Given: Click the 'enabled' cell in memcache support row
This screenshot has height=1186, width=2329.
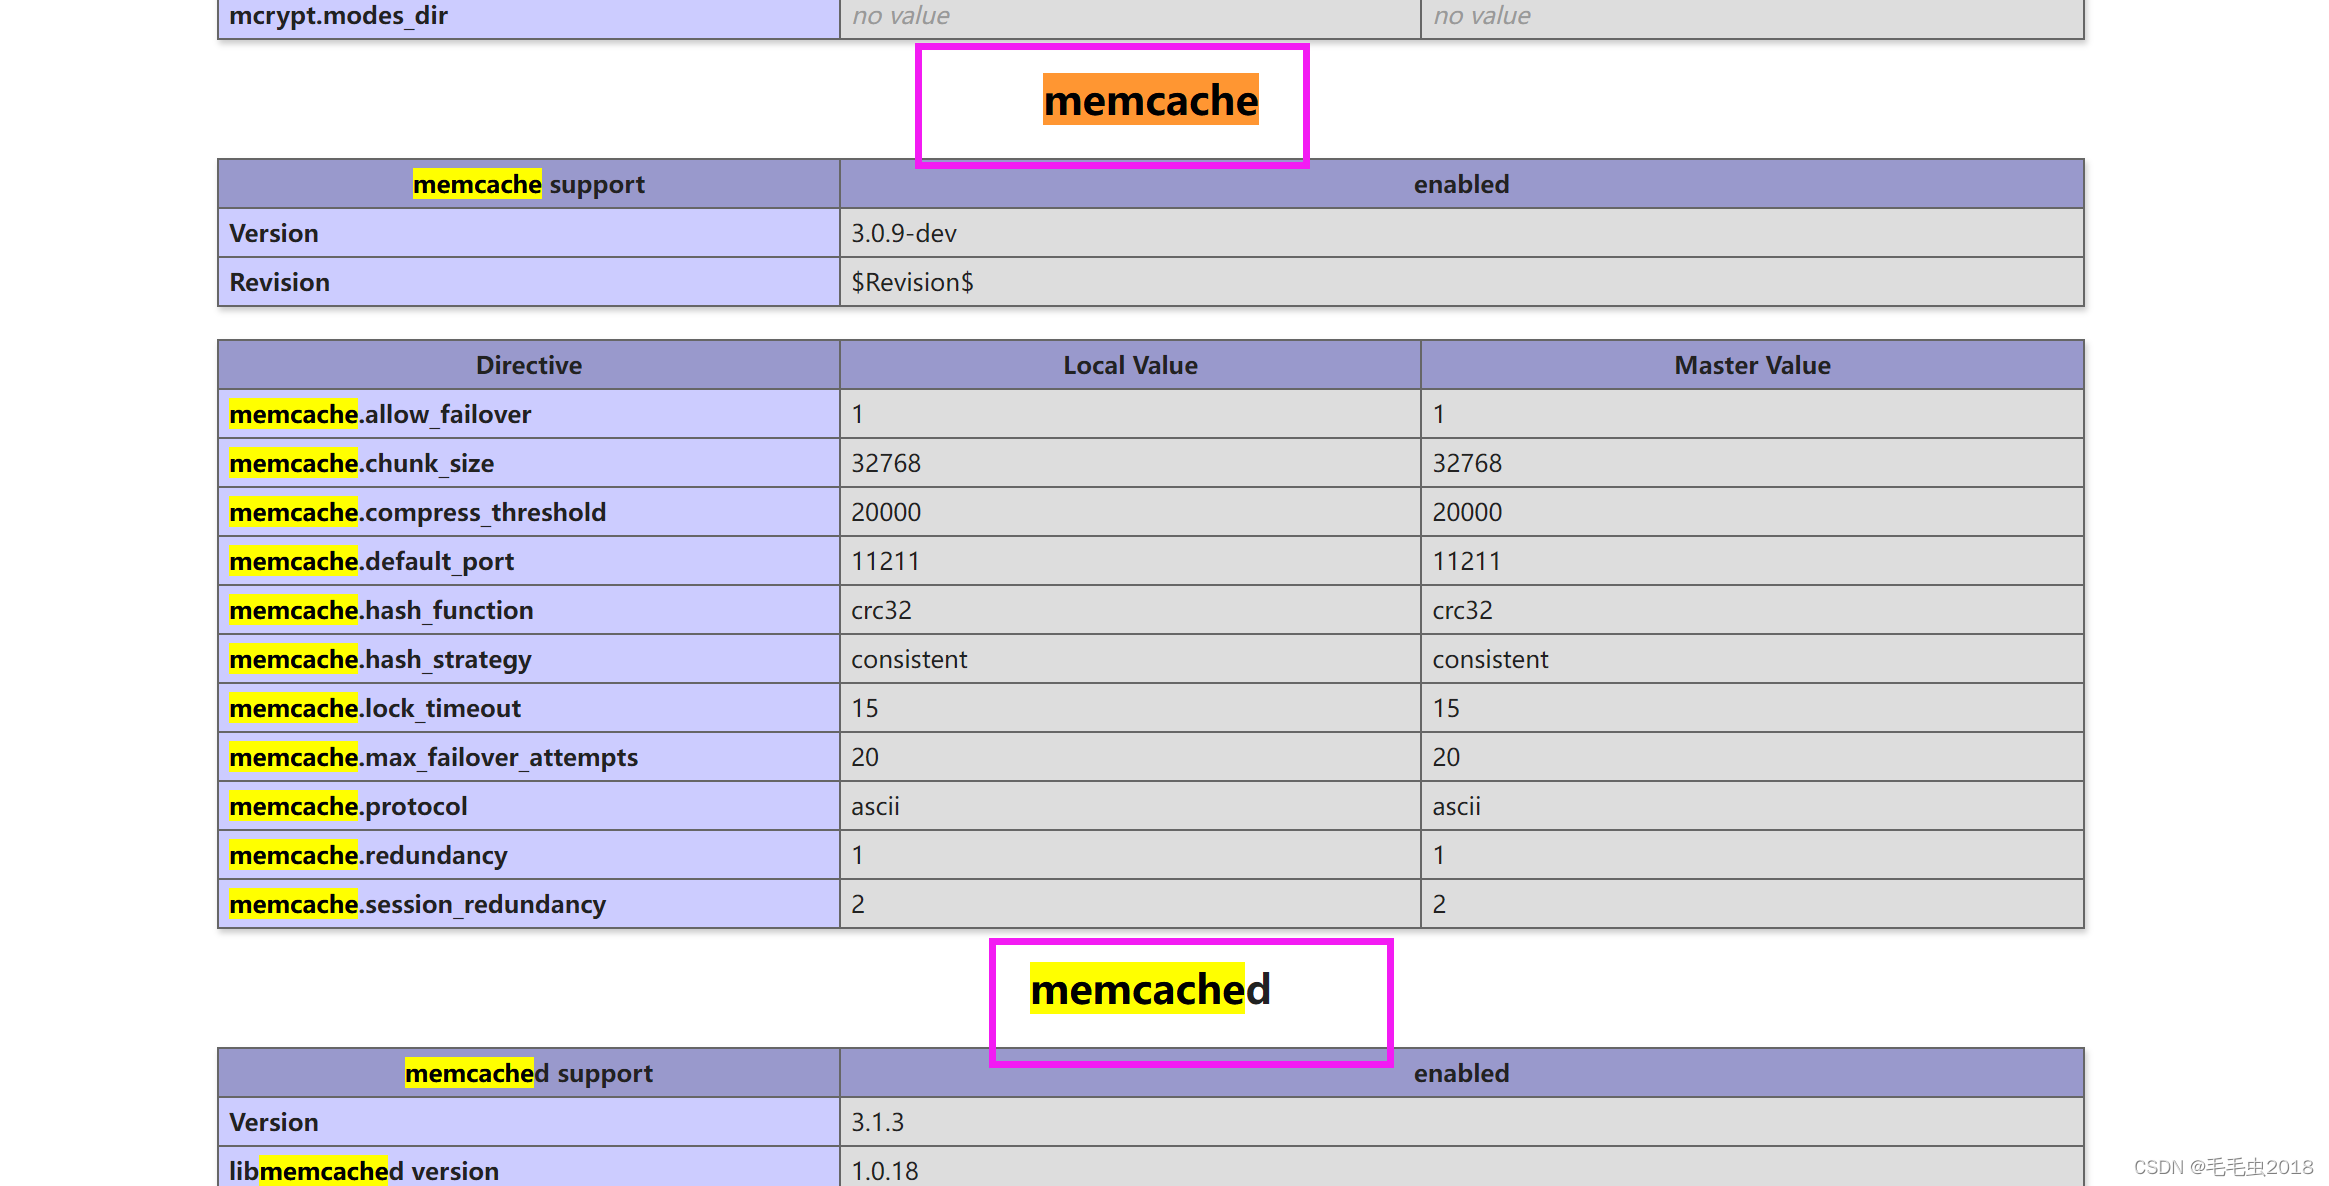Looking at the screenshot, I should coord(1461,184).
